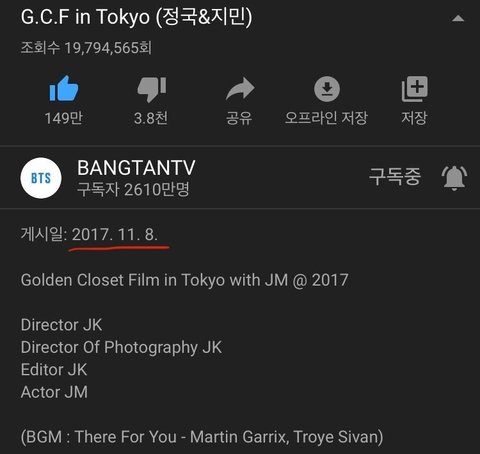This screenshot has width=480, height=454.
Task: Tap the 공유 share label
Action: (239, 118)
